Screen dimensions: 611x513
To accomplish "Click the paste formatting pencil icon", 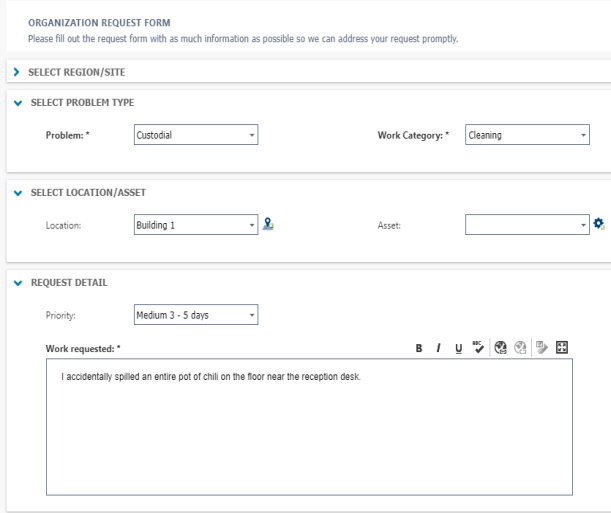I will (x=542, y=347).
